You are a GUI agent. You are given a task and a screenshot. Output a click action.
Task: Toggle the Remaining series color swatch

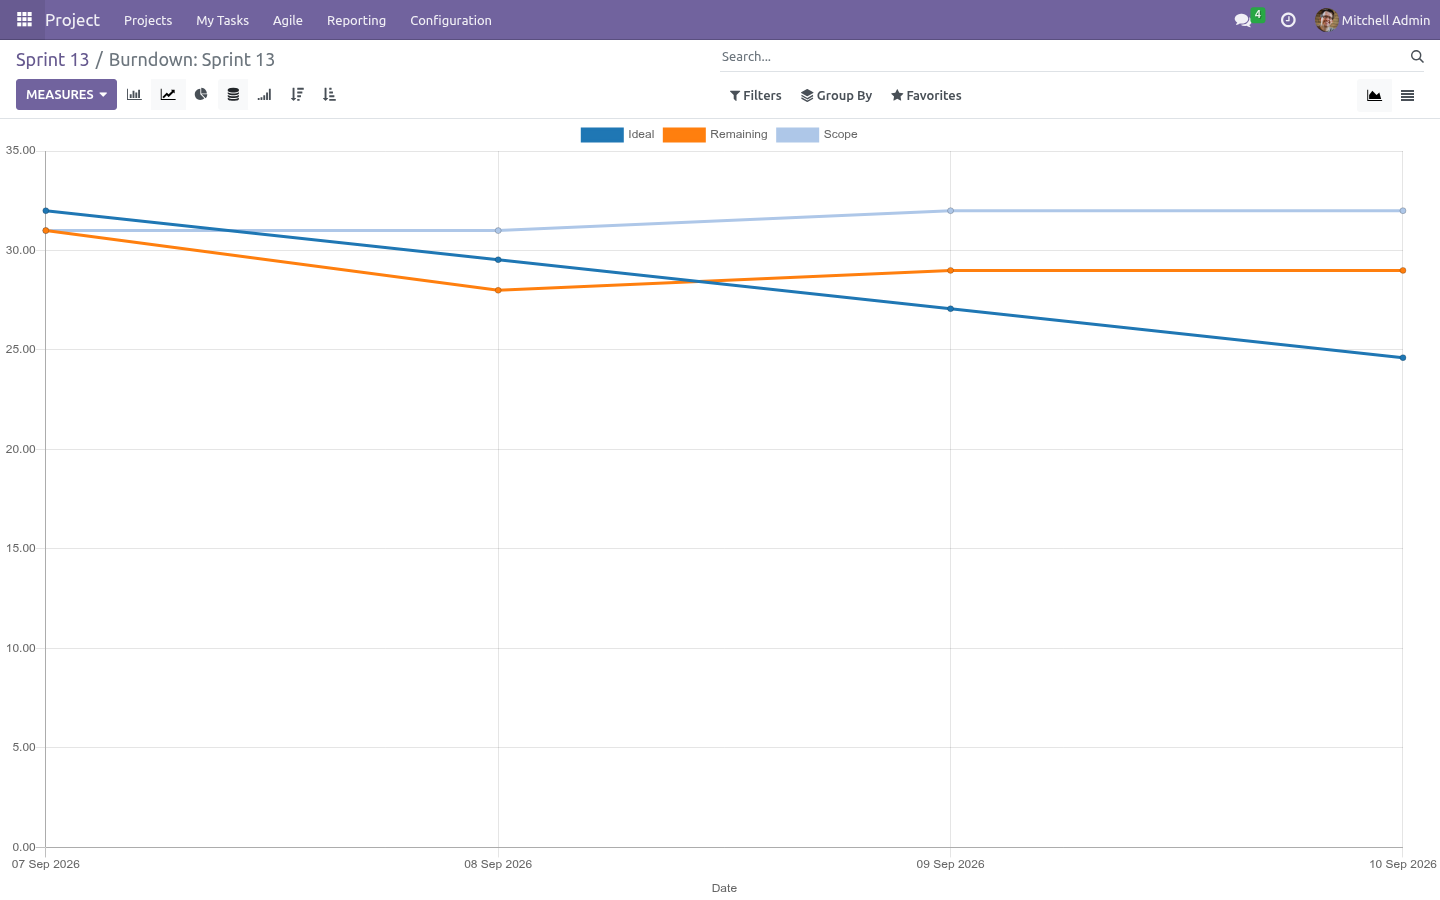coord(684,135)
